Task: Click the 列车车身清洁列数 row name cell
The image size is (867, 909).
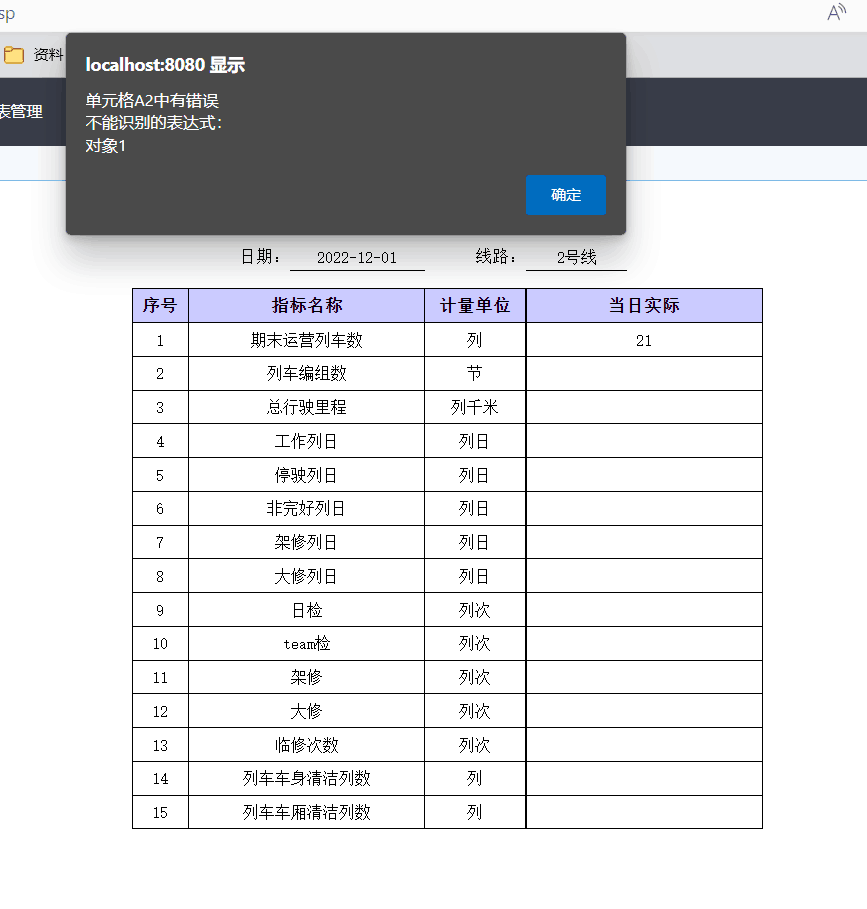Action: (306, 778)
